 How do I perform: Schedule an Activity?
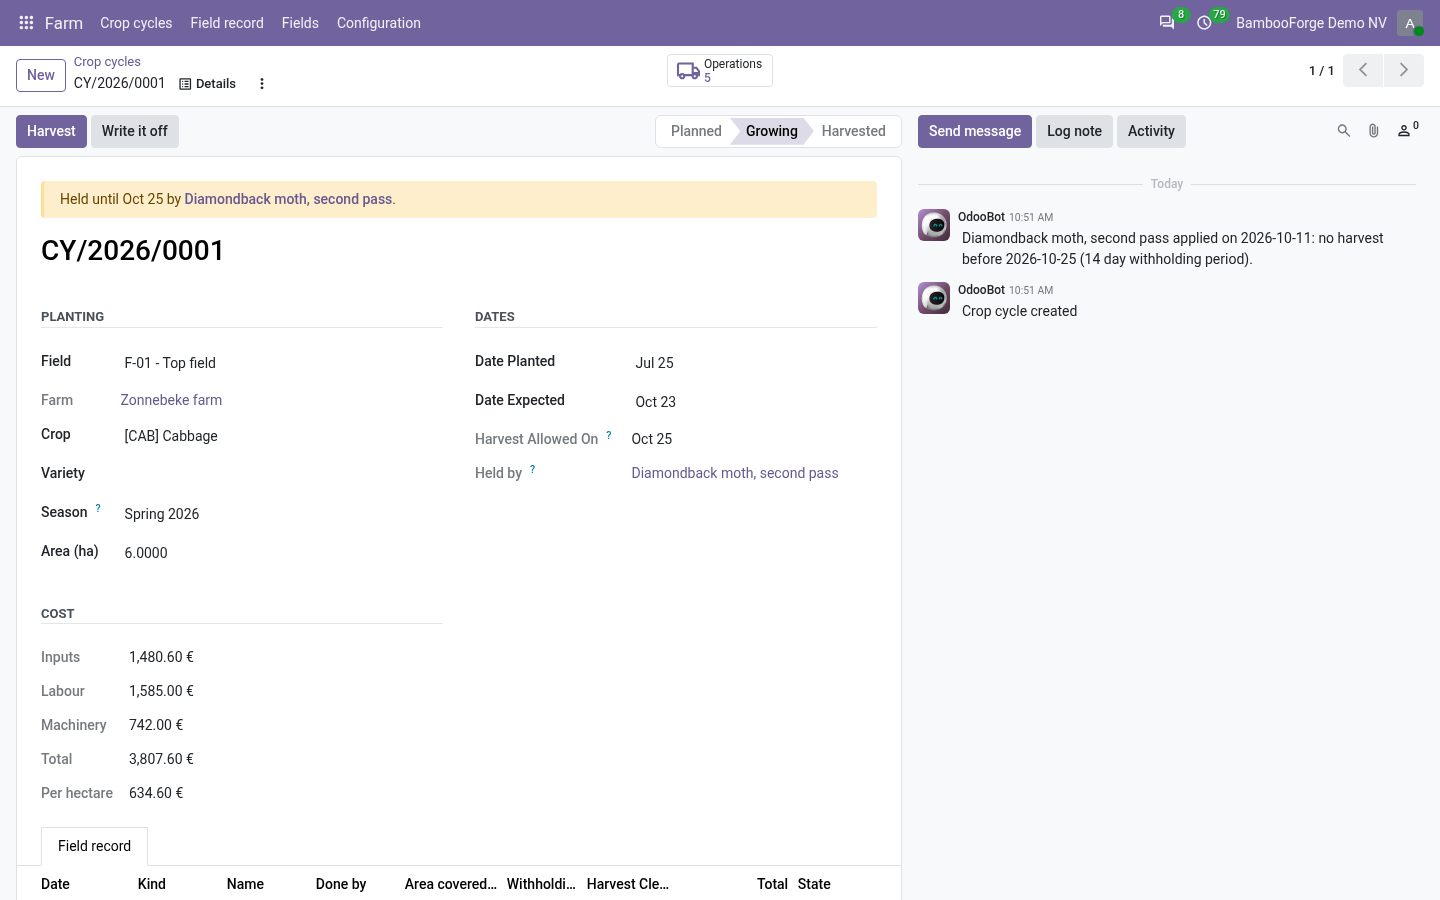tap(1151, 131)
